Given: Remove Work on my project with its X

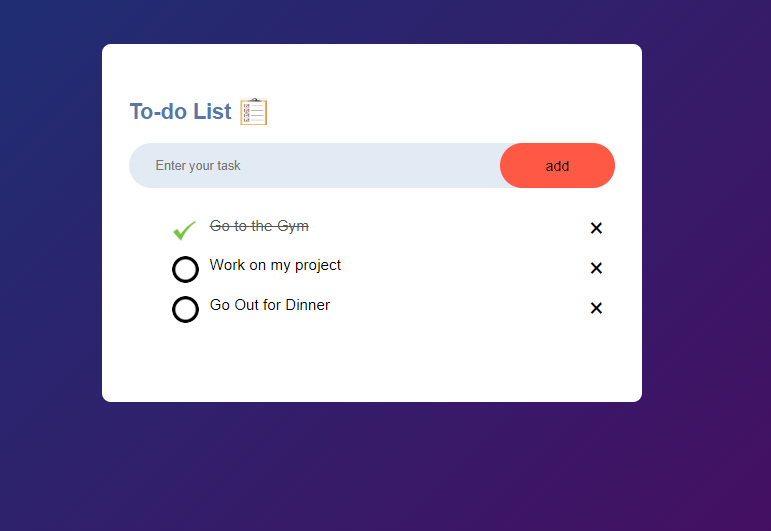Looking at the screenshot, I should (596, 268).
